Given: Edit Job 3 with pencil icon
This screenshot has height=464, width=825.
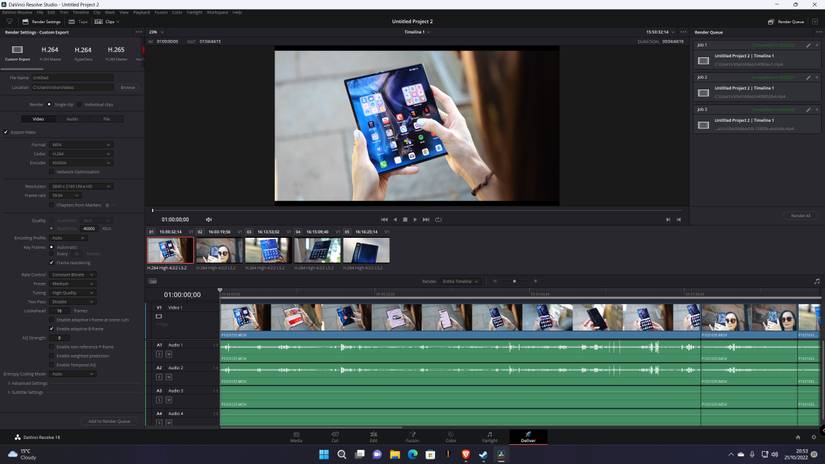Looking at the screenshot, I should point(808,109).
